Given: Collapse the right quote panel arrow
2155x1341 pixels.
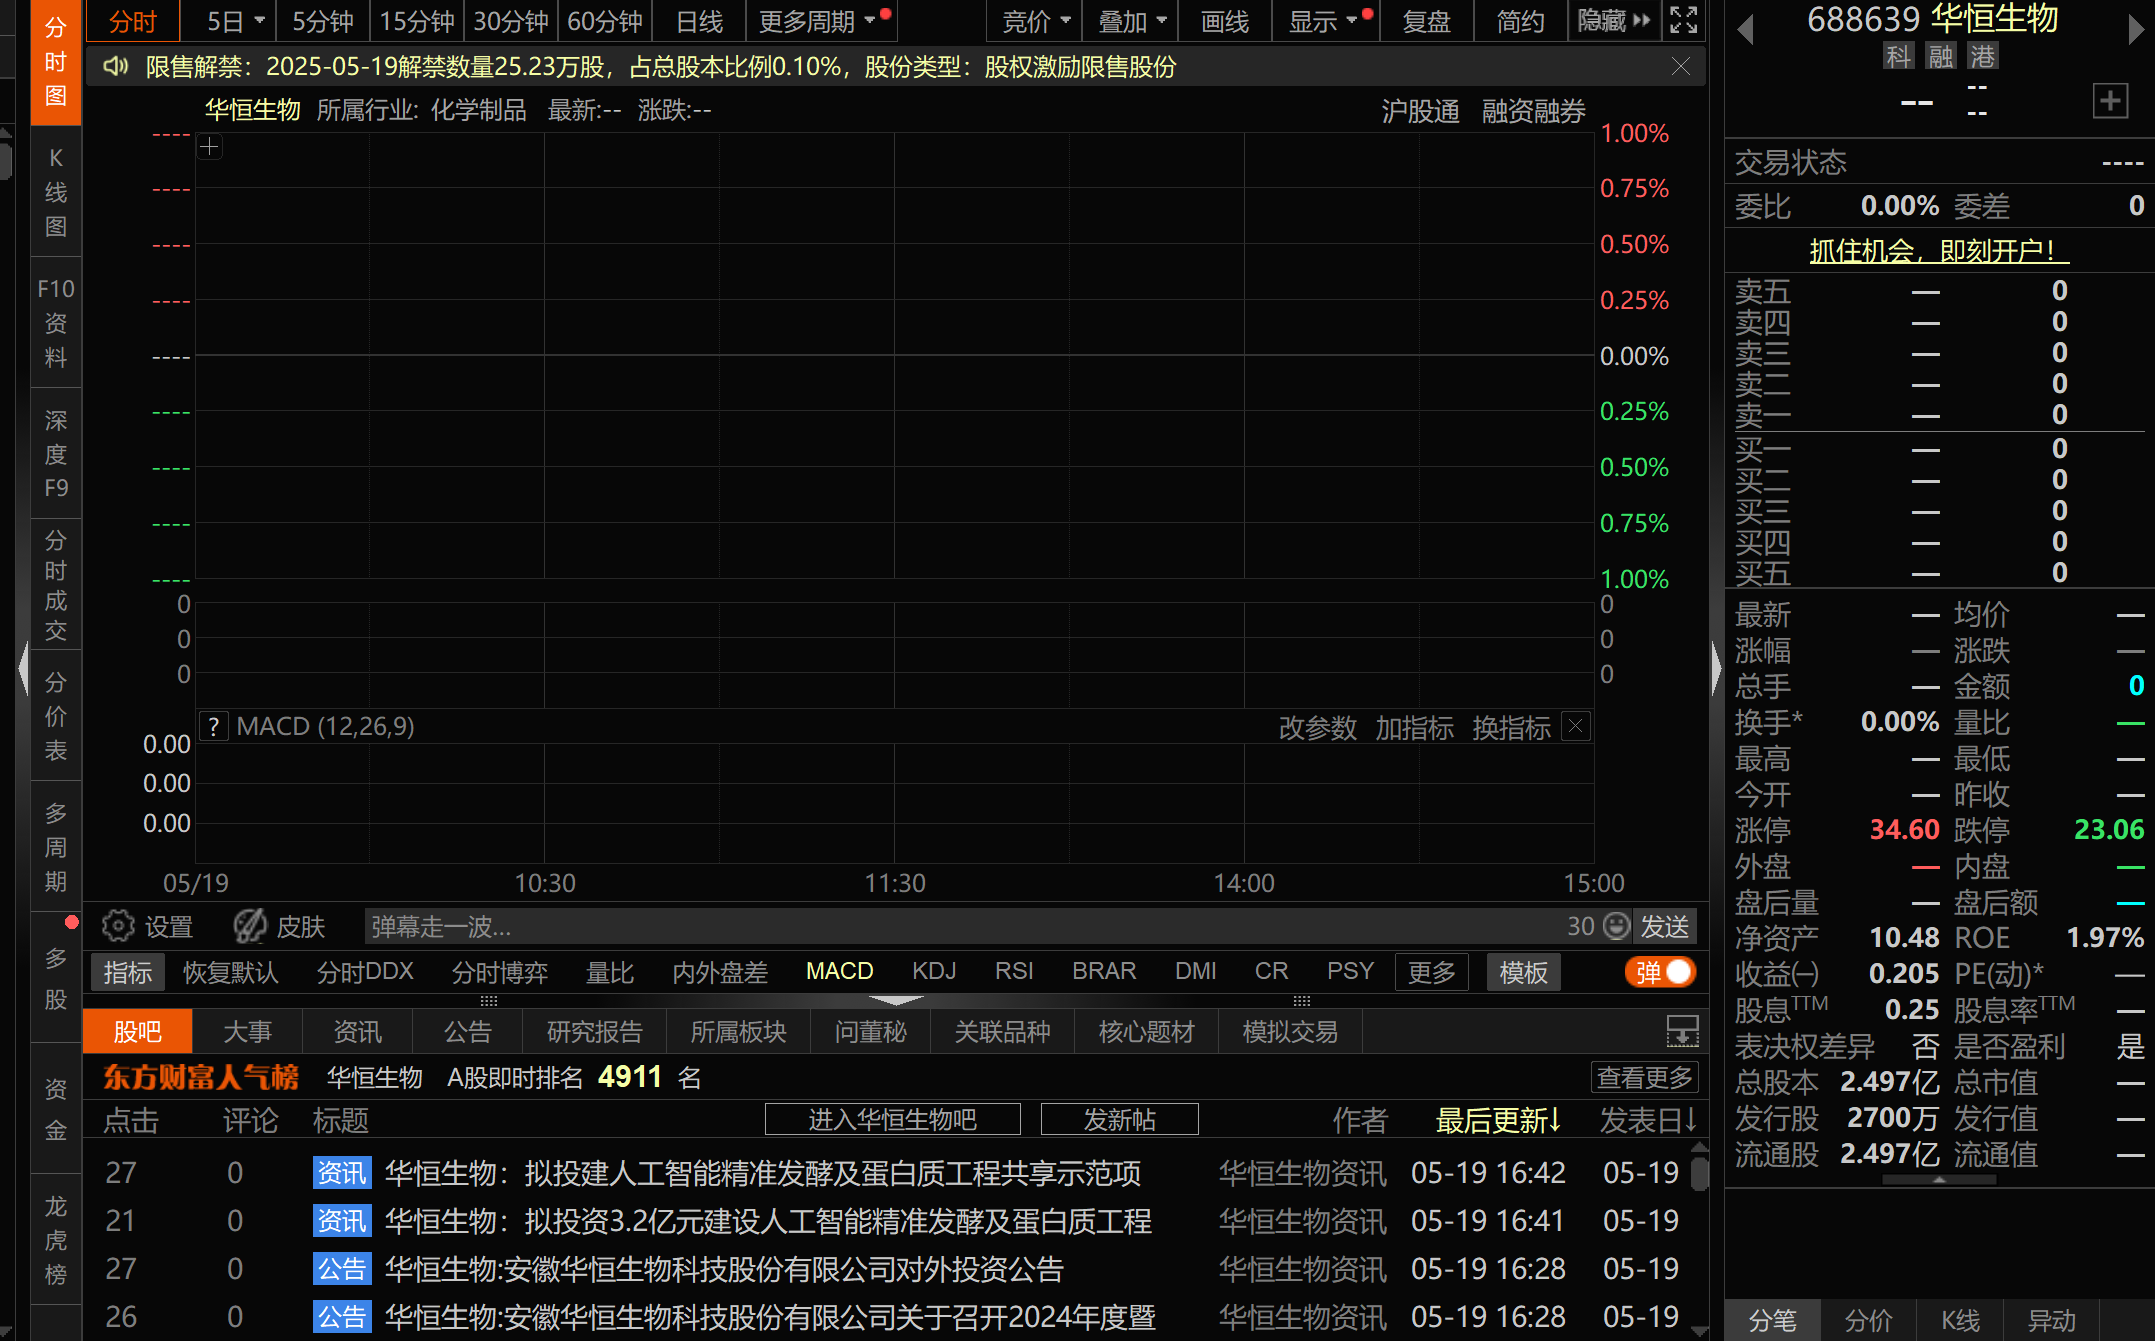Looking at the screenshot, I should (1716, 668).
